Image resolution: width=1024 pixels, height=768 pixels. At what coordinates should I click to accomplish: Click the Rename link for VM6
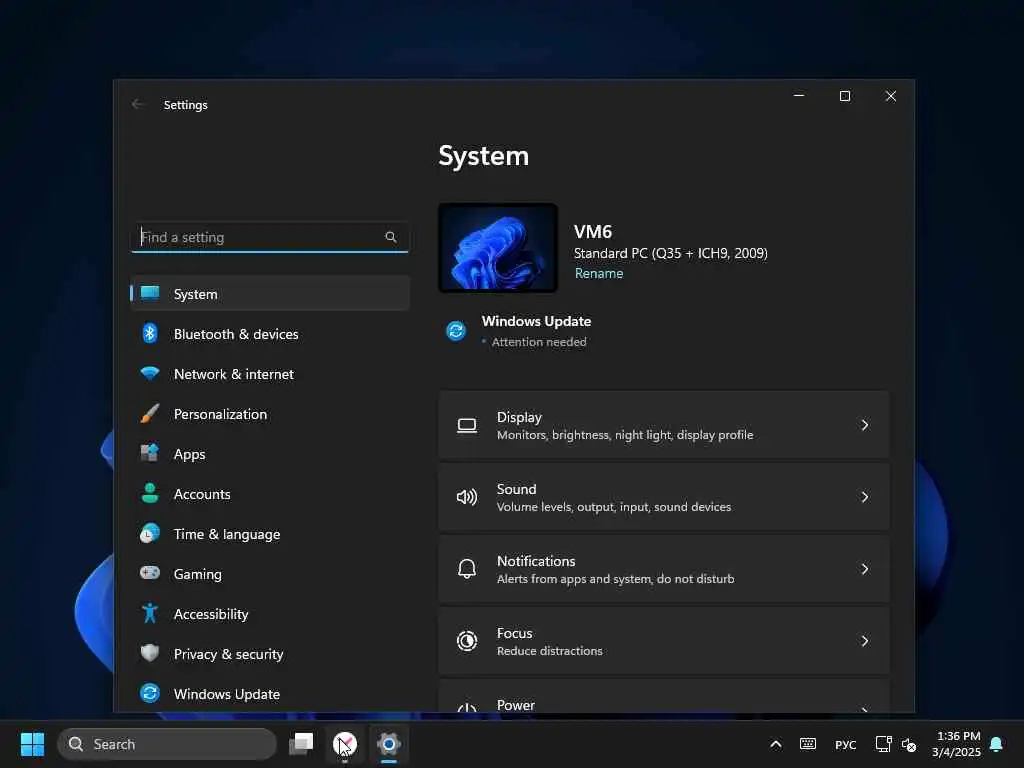(x=599, y=273)
